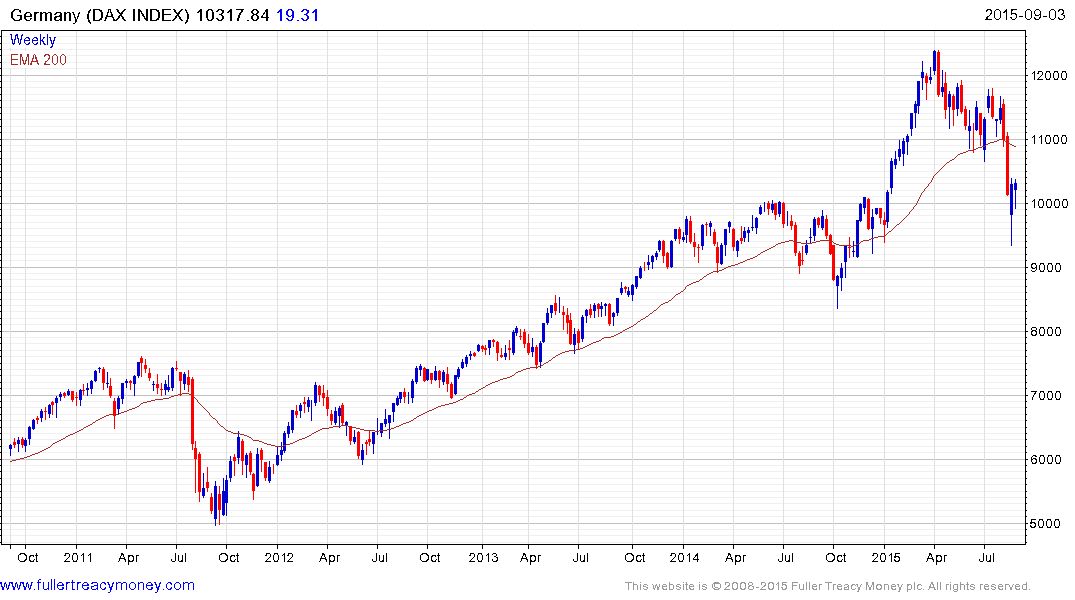
Task: Click the 'Germany (DAX INDEX)' chart title
Action: pyautogui.click(x=100, y=15)
